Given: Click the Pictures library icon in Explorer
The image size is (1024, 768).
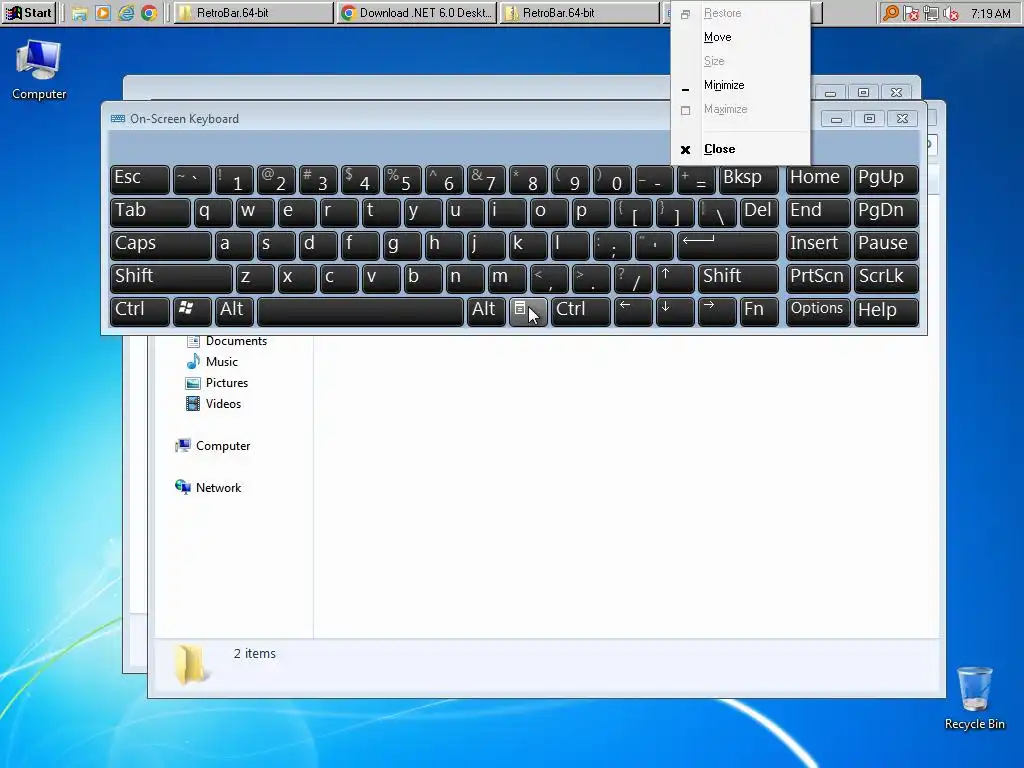Looking at the screenshot, I should click(193, 383).
